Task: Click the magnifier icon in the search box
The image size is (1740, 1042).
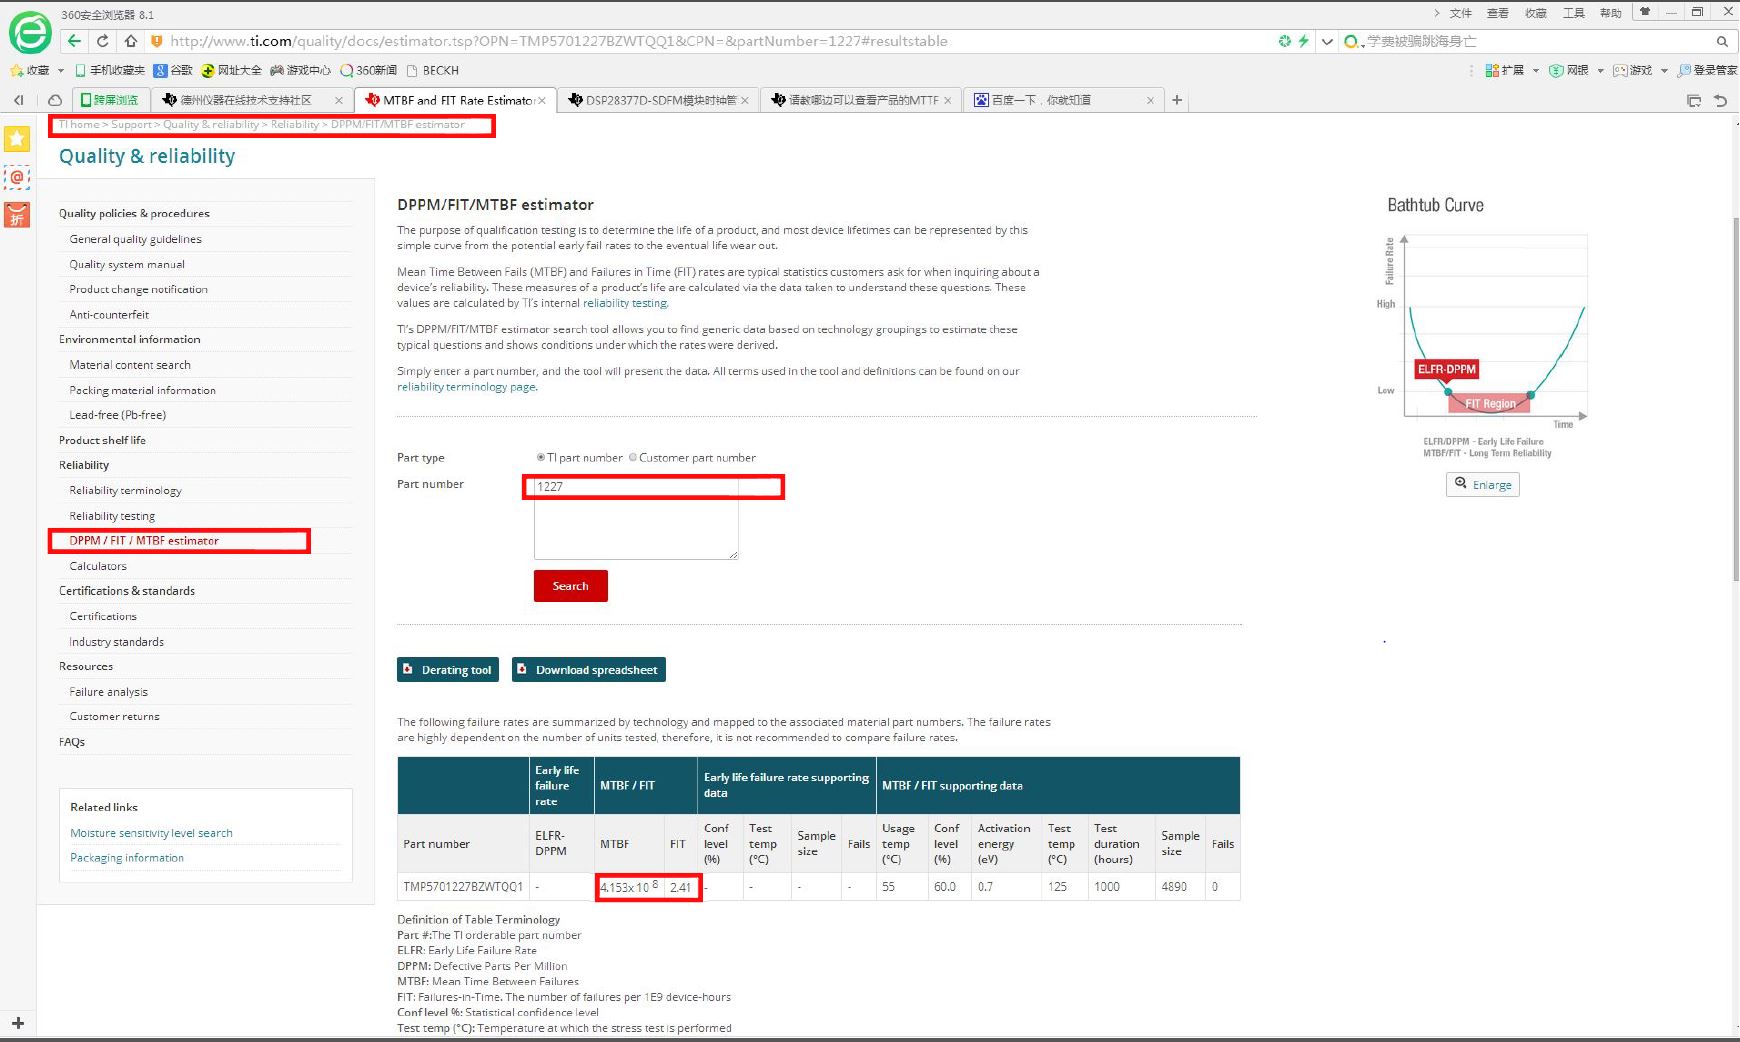Action: pos(1722,41)
